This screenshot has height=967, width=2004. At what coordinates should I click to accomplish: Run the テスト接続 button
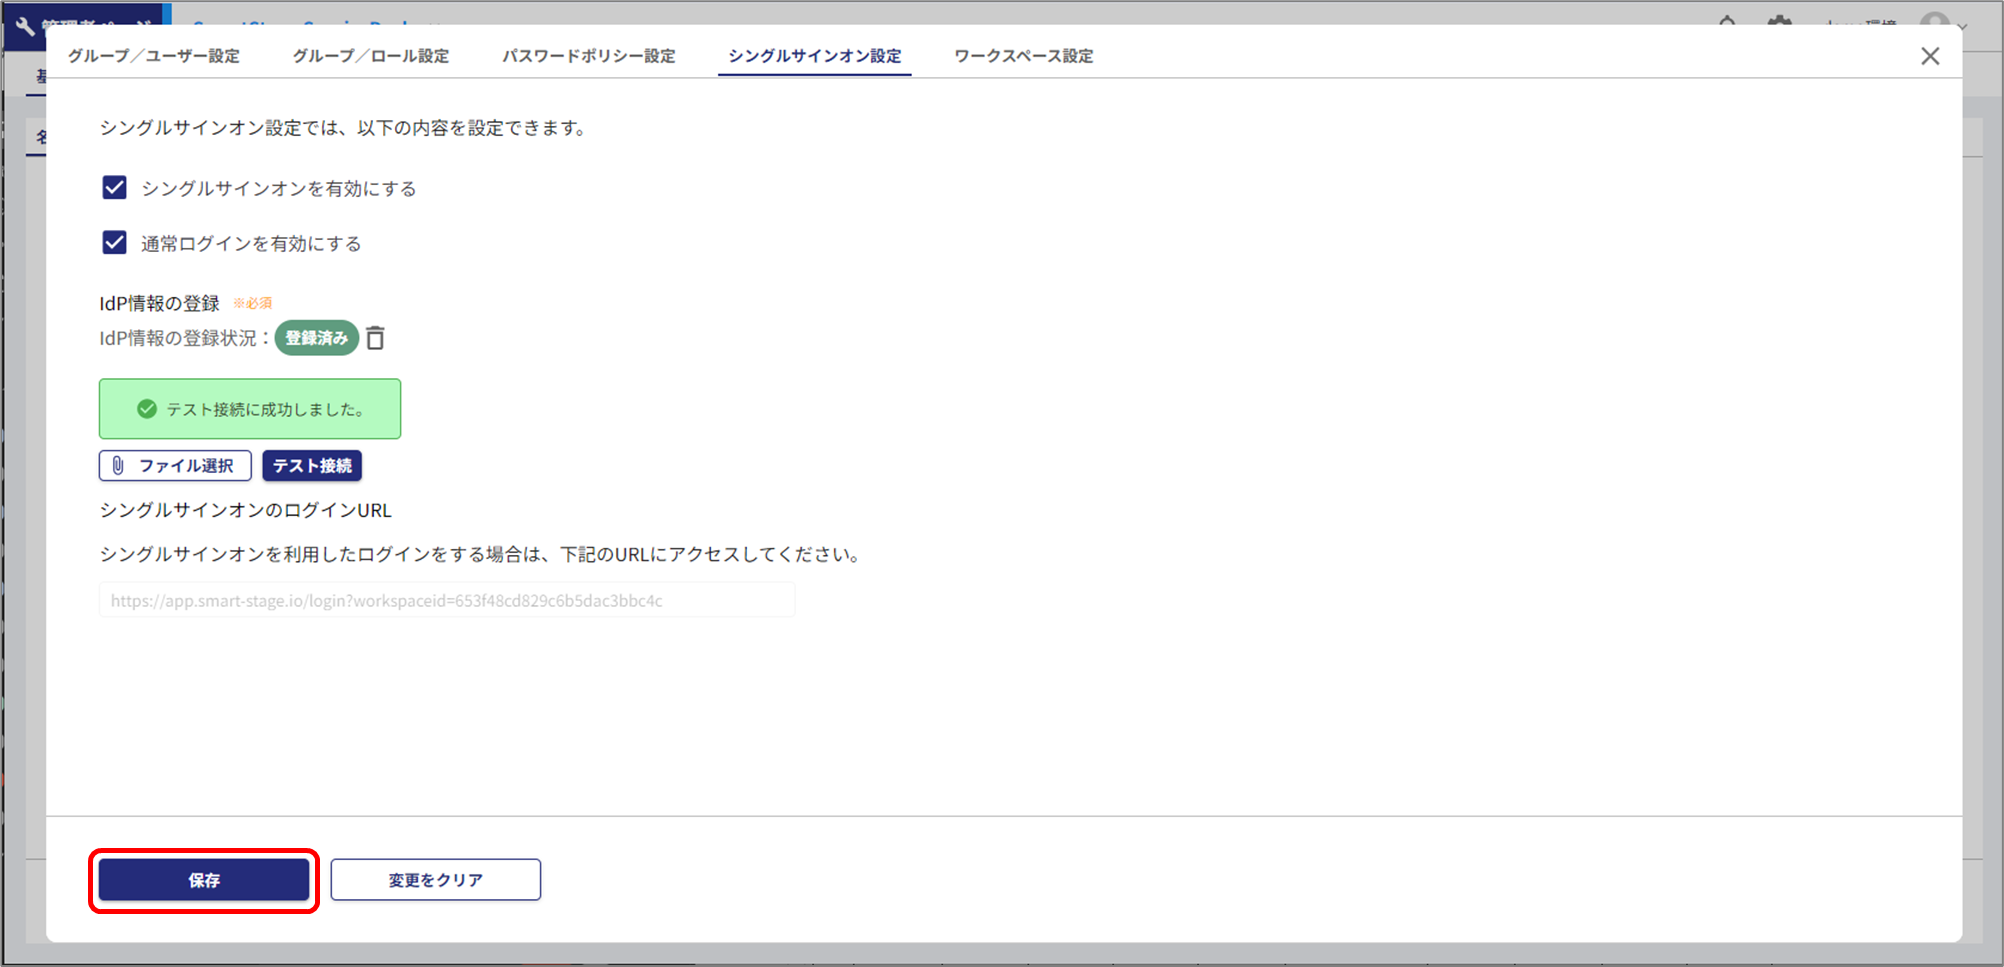coord(312,466)
